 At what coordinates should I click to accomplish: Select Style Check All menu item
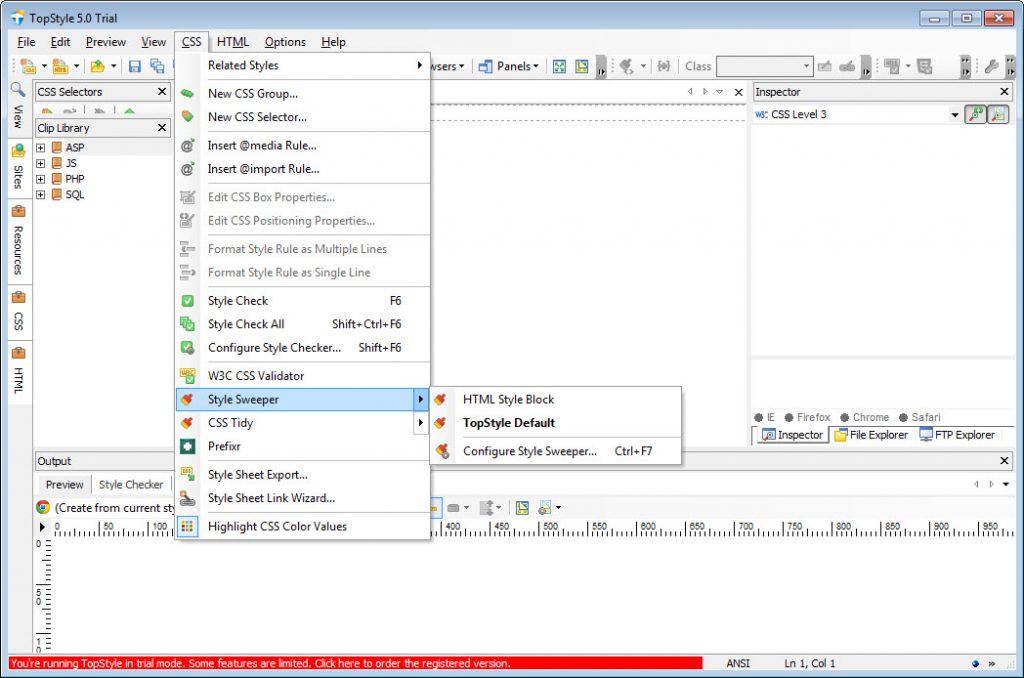click(303, 324)
